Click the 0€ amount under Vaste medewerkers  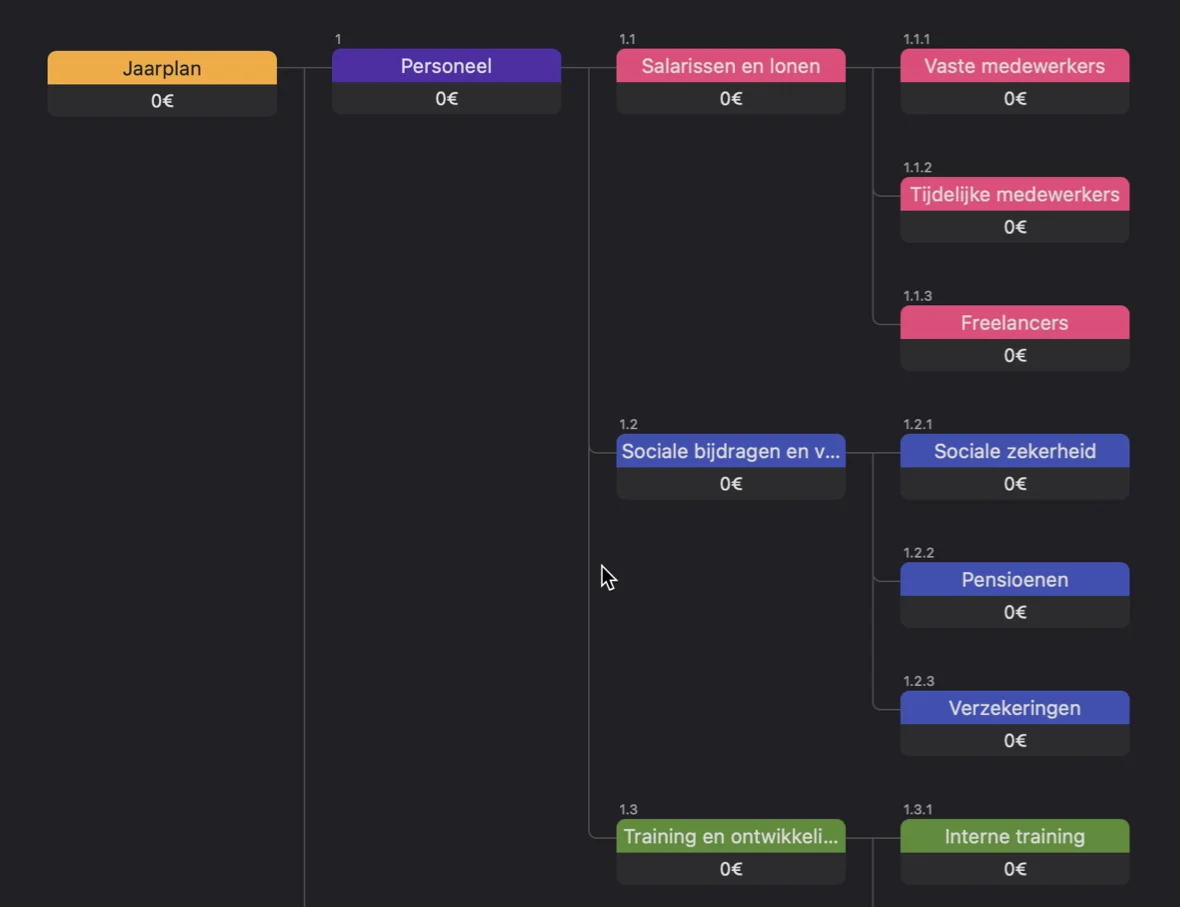pos(1014,99)
